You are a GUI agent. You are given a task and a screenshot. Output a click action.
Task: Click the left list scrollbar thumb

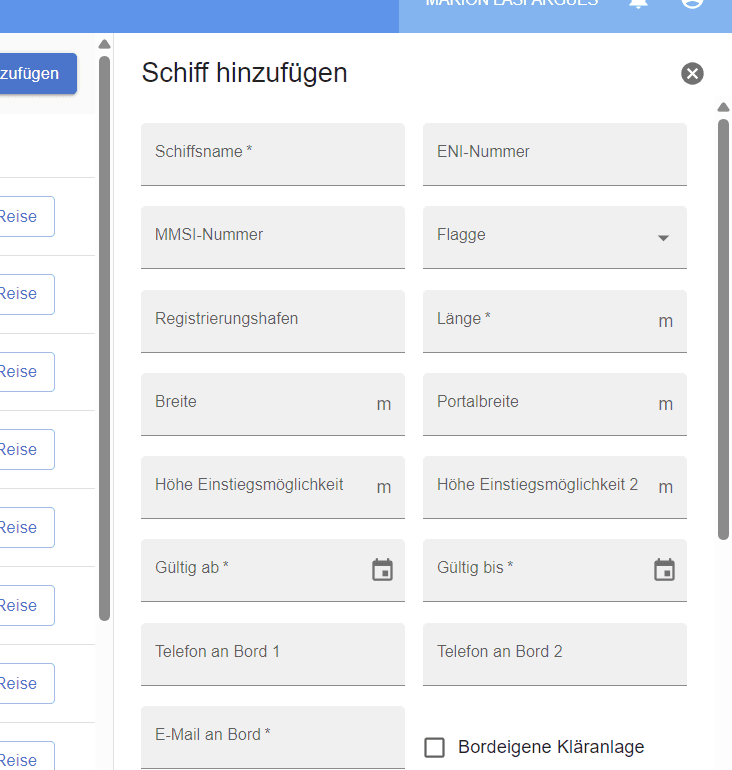pyautogui.click(x=104, y=338)
